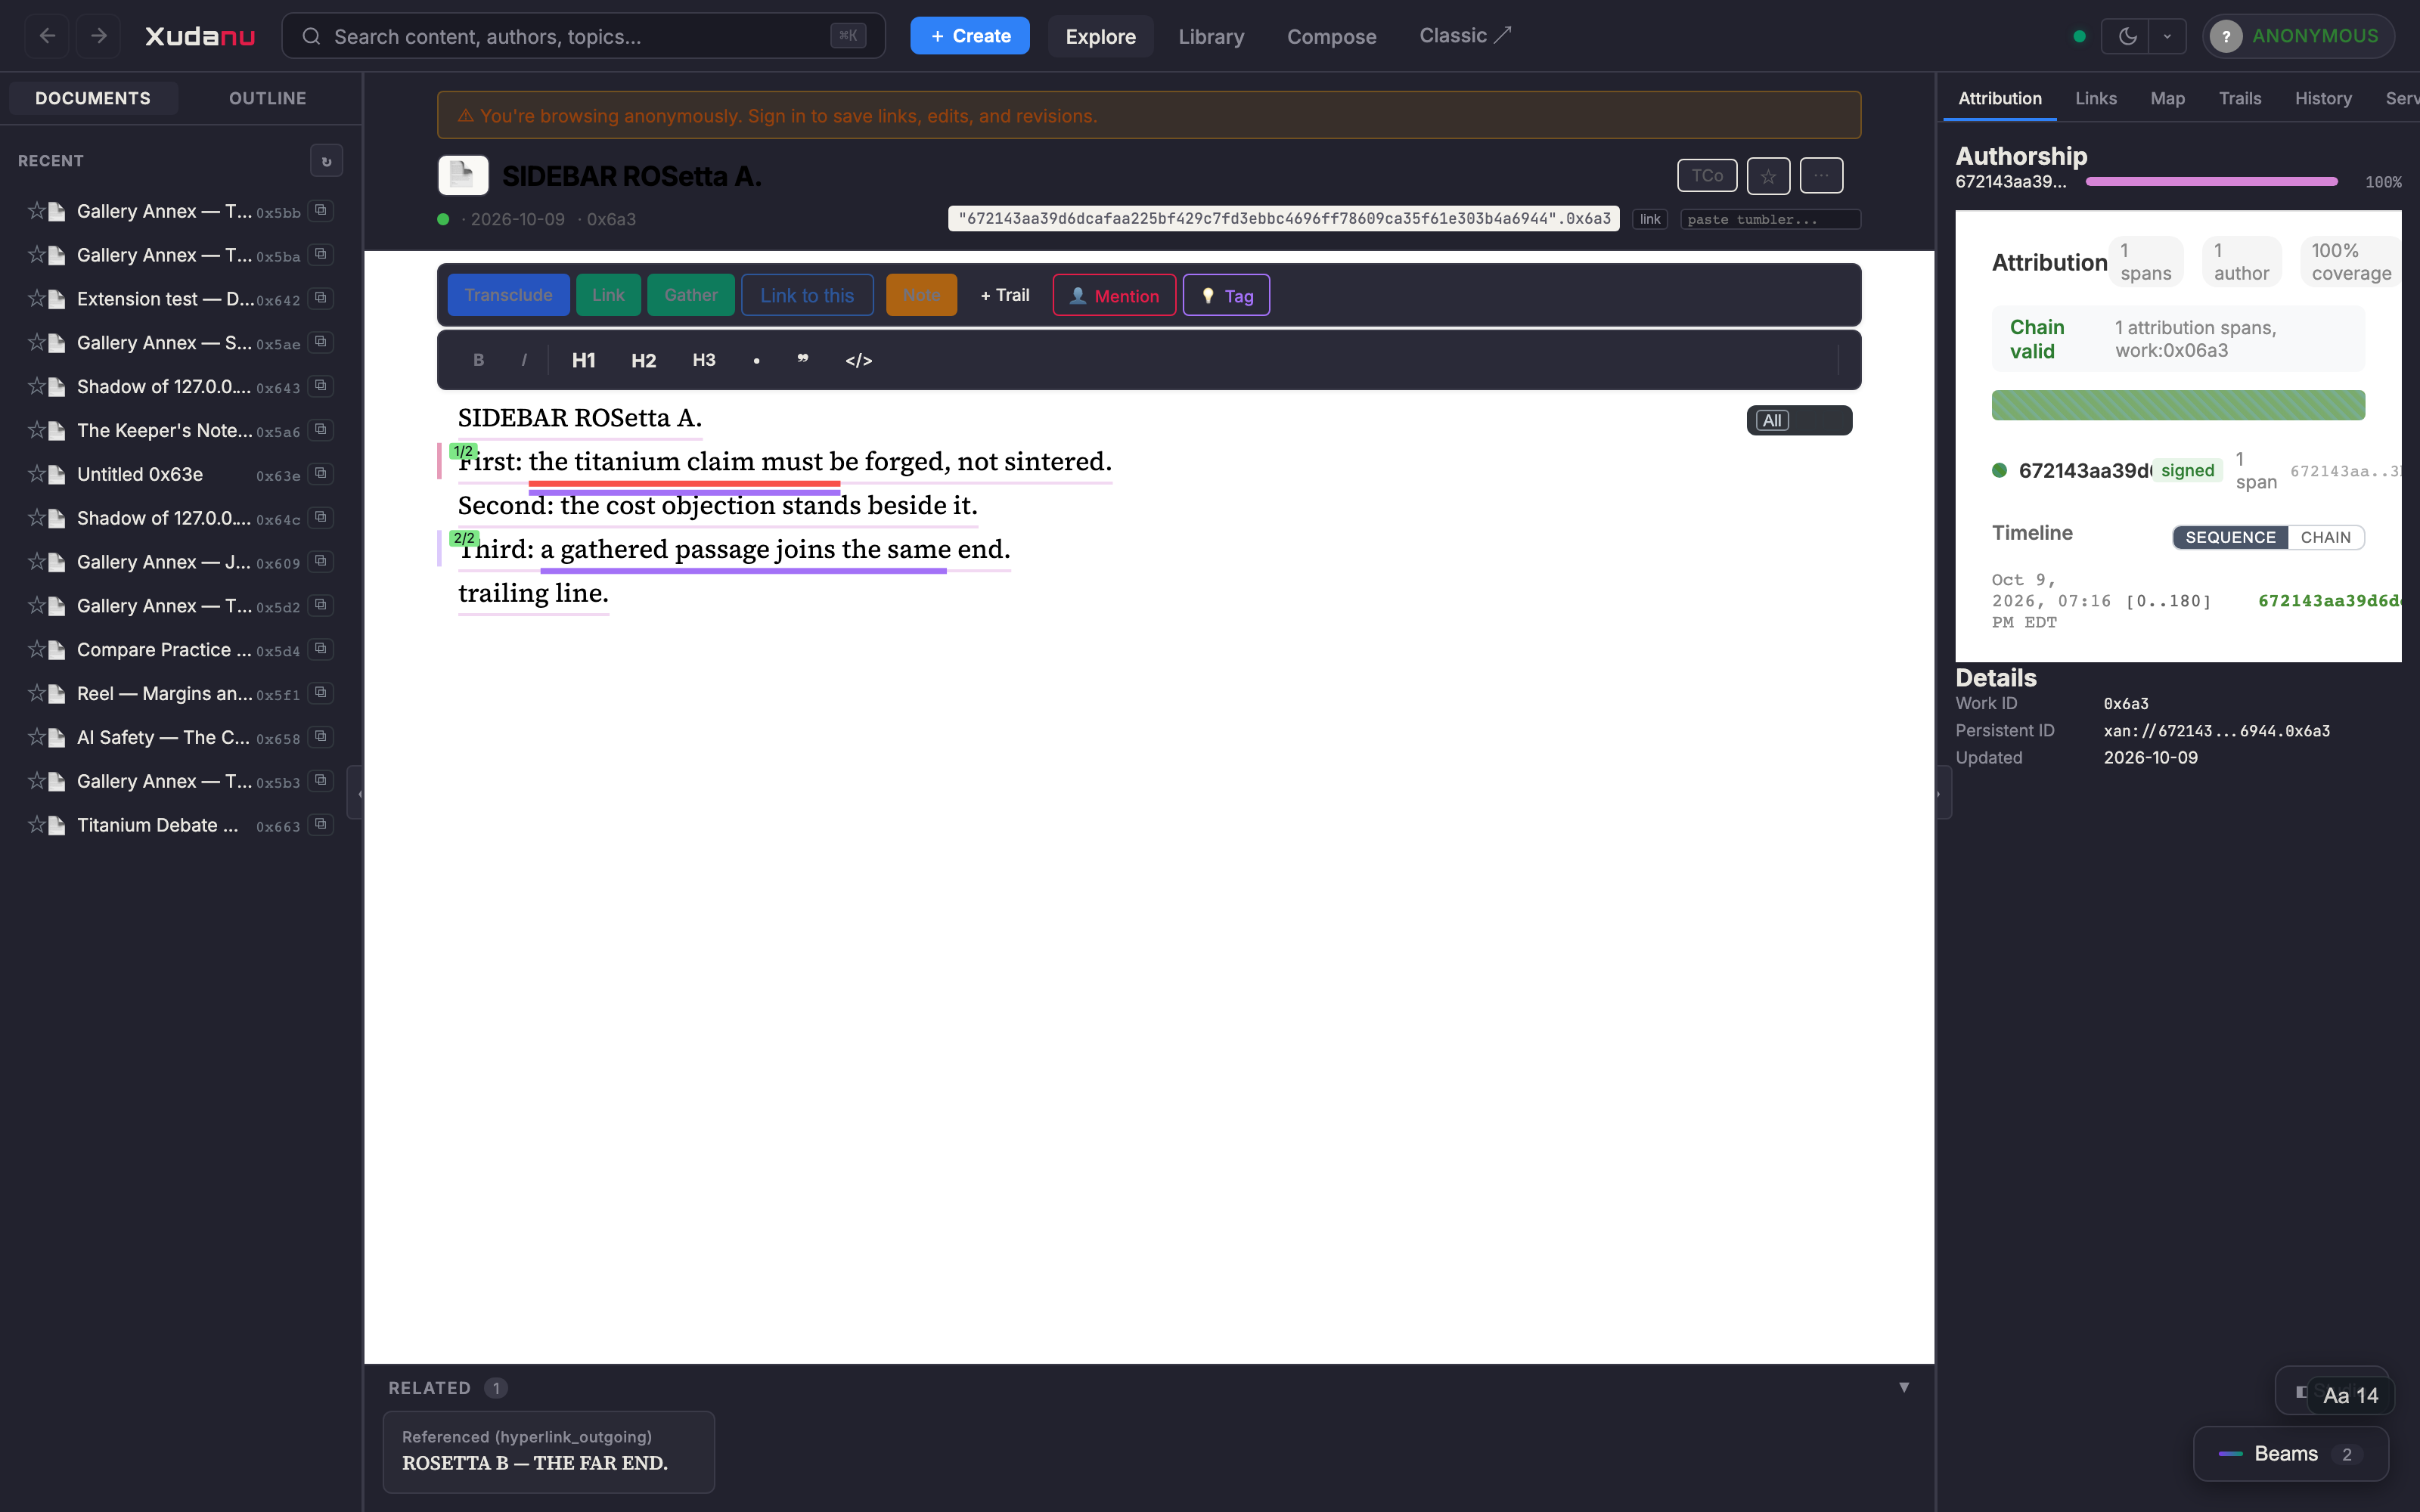The width and height of the screenshot is (2420, 1512).
Task: Star the Titanium Debate document
Action: click(x=37, y=825)
